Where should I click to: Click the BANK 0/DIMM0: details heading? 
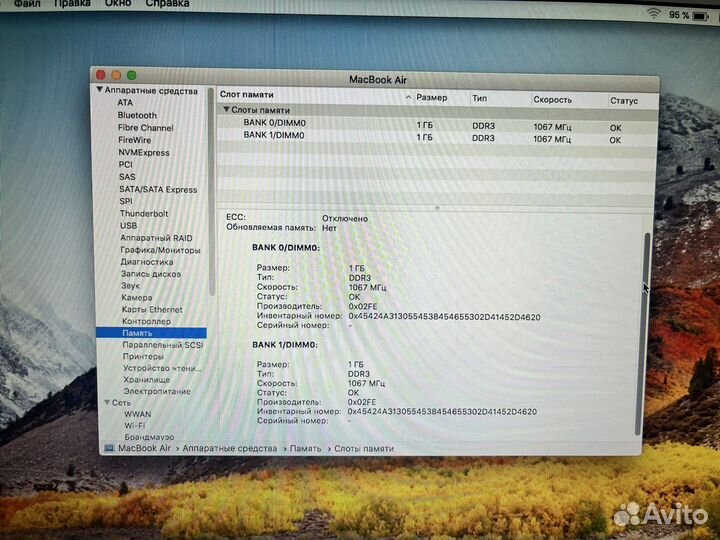(x=286, y=248)
